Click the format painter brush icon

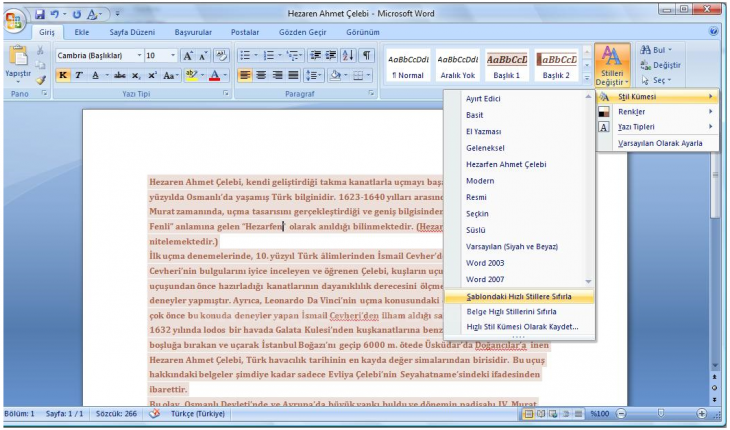[x=41, y=80]
